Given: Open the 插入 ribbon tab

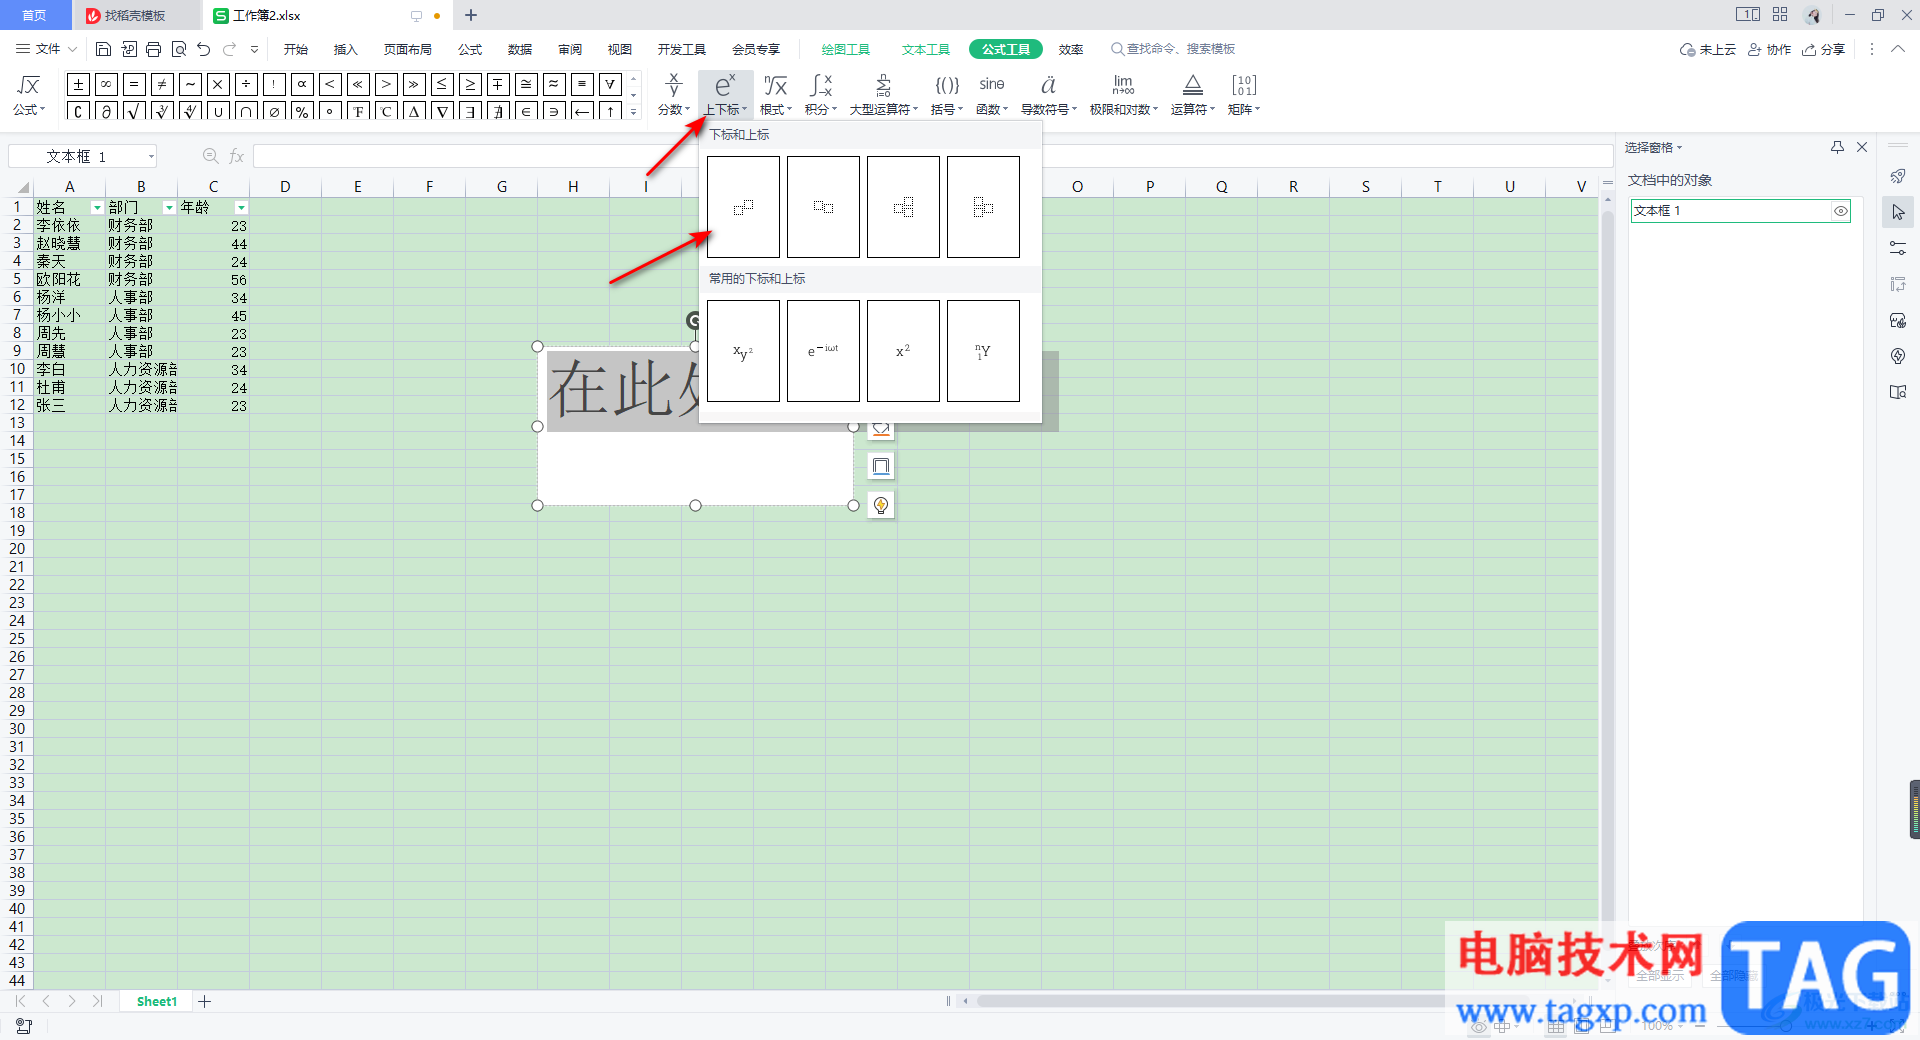Looking at the screenshot, I should tap(345, 49).
